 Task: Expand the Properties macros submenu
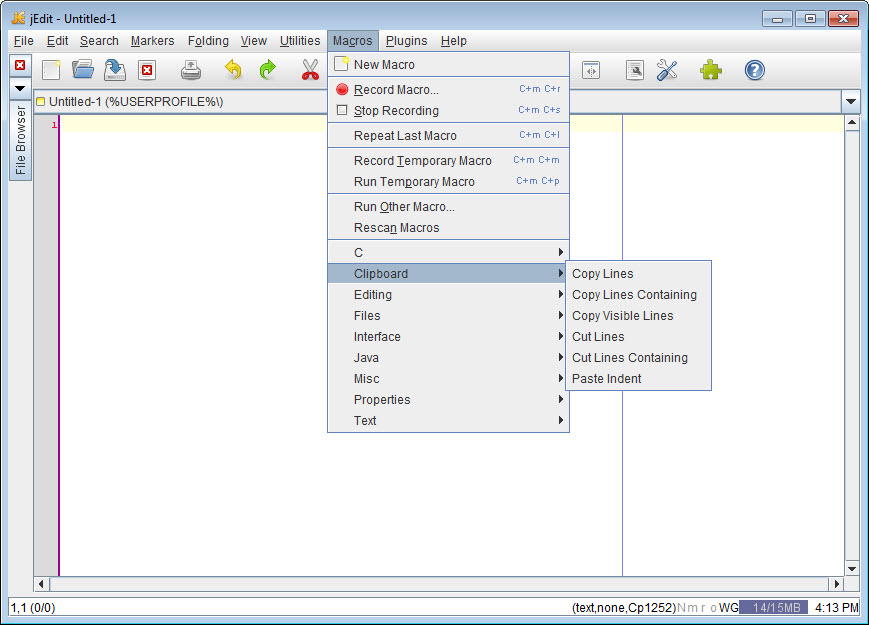click(448, 400)
